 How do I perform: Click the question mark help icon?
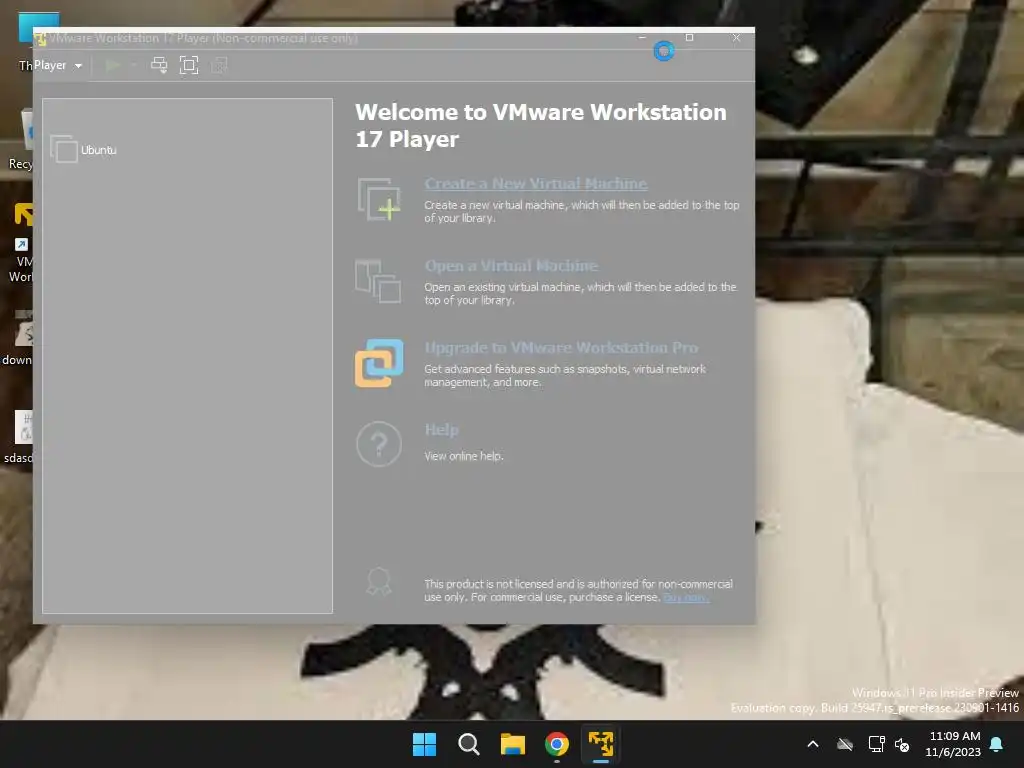379,444
